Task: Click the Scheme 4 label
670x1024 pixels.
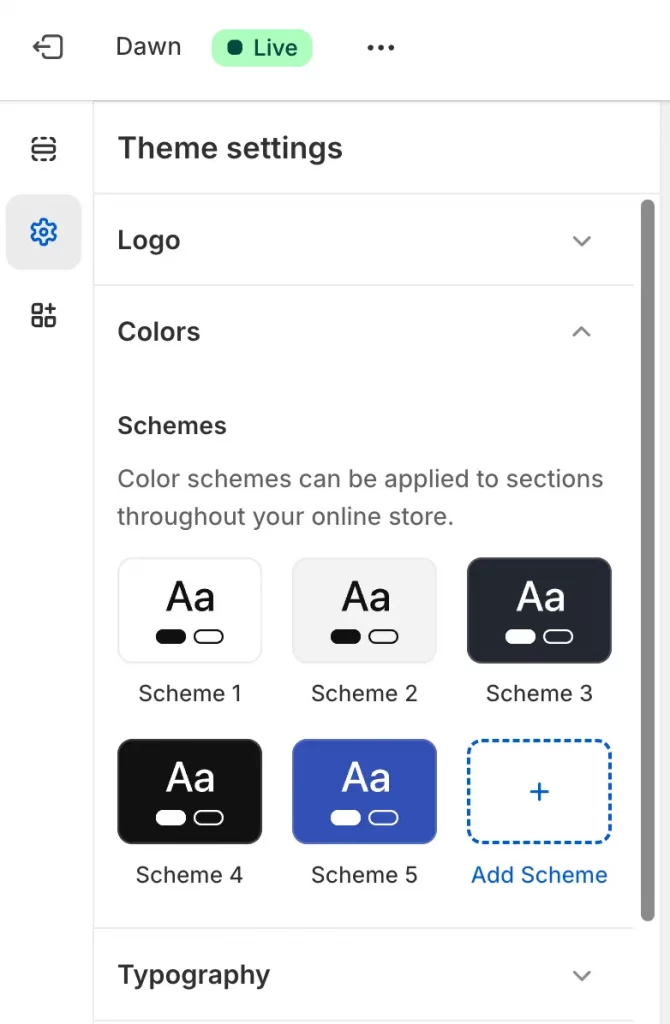Action: (189, 874)
